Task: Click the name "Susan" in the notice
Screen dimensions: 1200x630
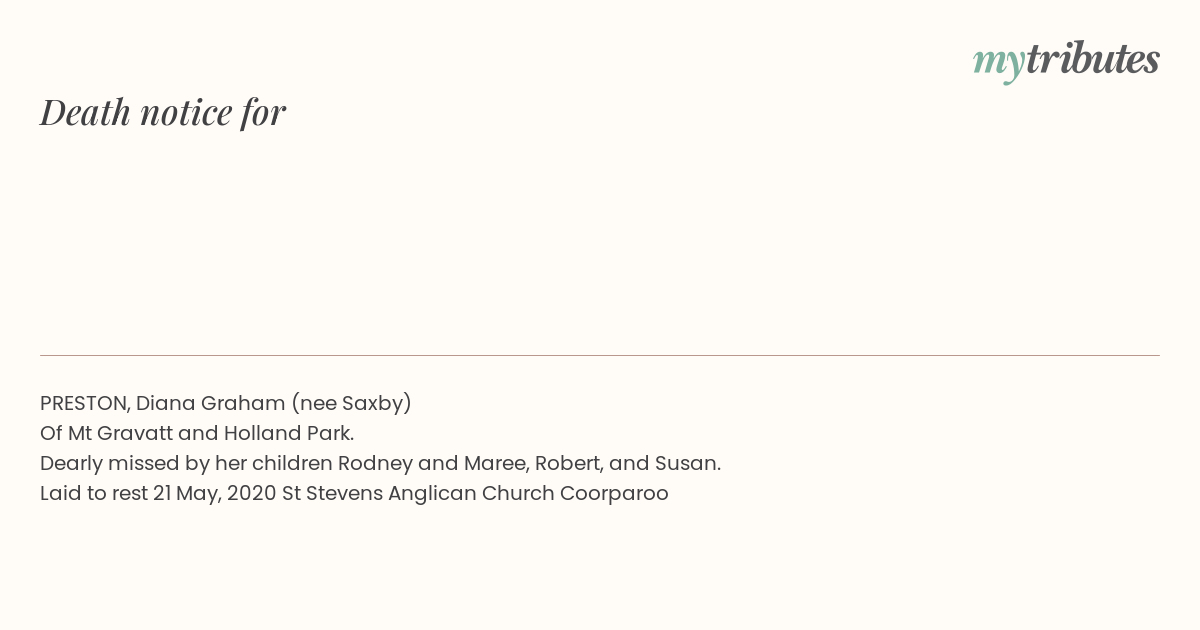Action: coord(685,463)
